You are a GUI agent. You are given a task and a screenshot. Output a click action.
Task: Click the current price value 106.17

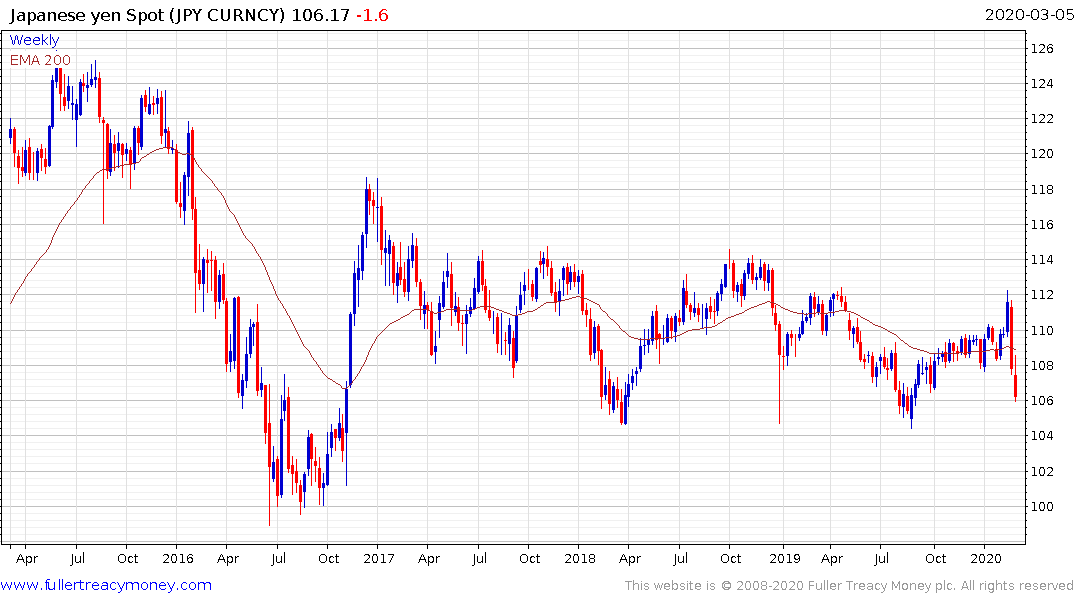point(321,15)
